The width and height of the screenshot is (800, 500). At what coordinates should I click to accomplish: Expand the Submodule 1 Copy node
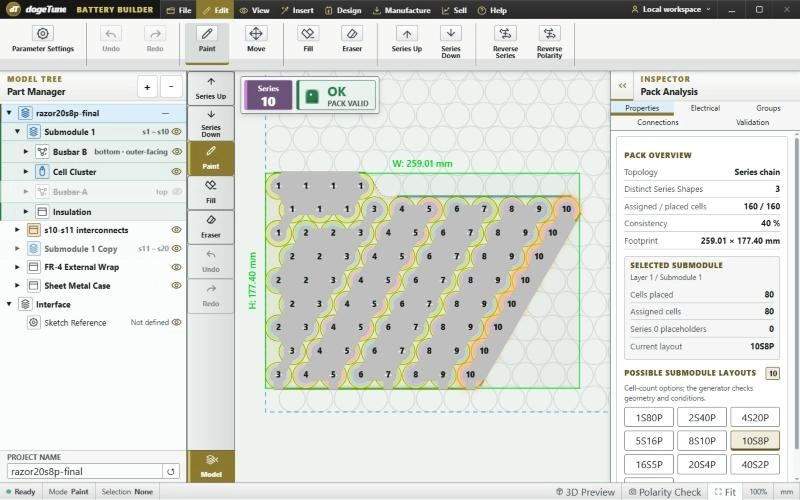point(17,248)
